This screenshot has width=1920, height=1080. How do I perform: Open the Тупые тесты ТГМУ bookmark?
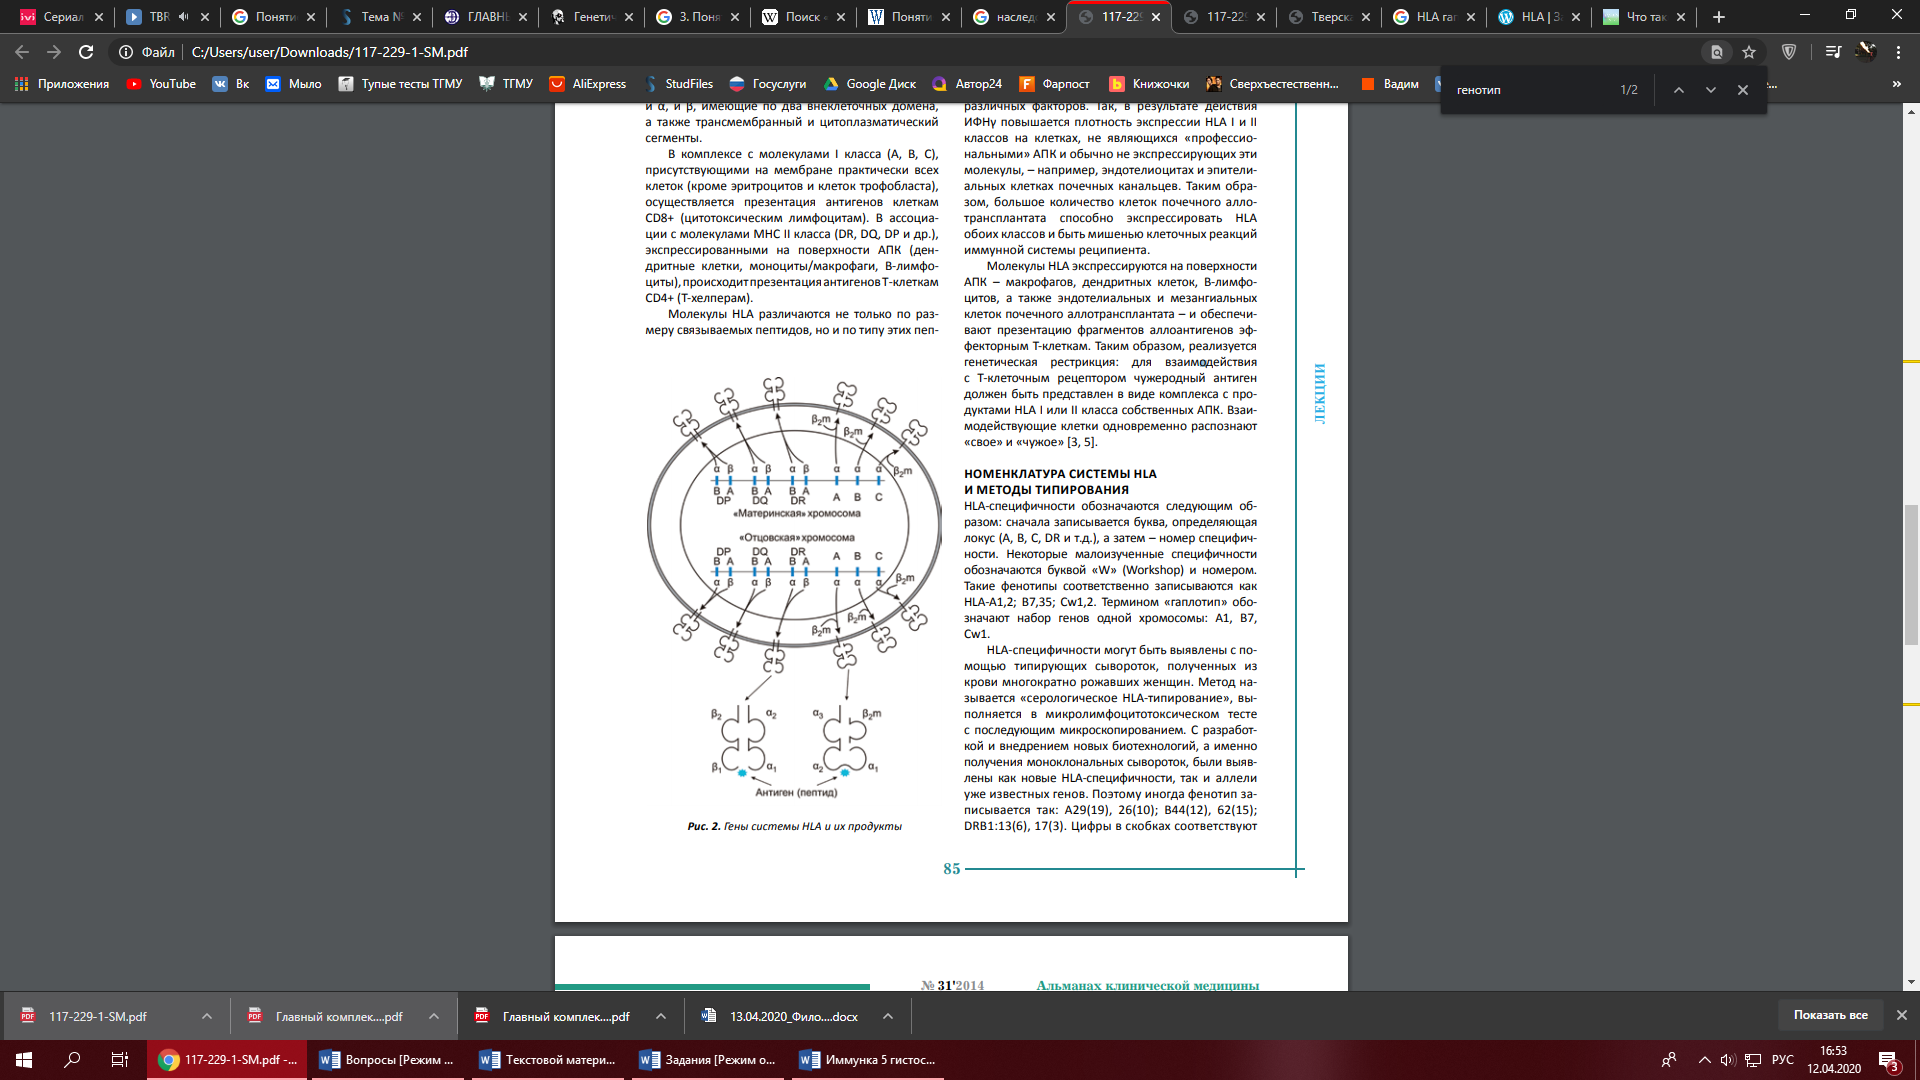pyautogui.click(x=400, y=84)
